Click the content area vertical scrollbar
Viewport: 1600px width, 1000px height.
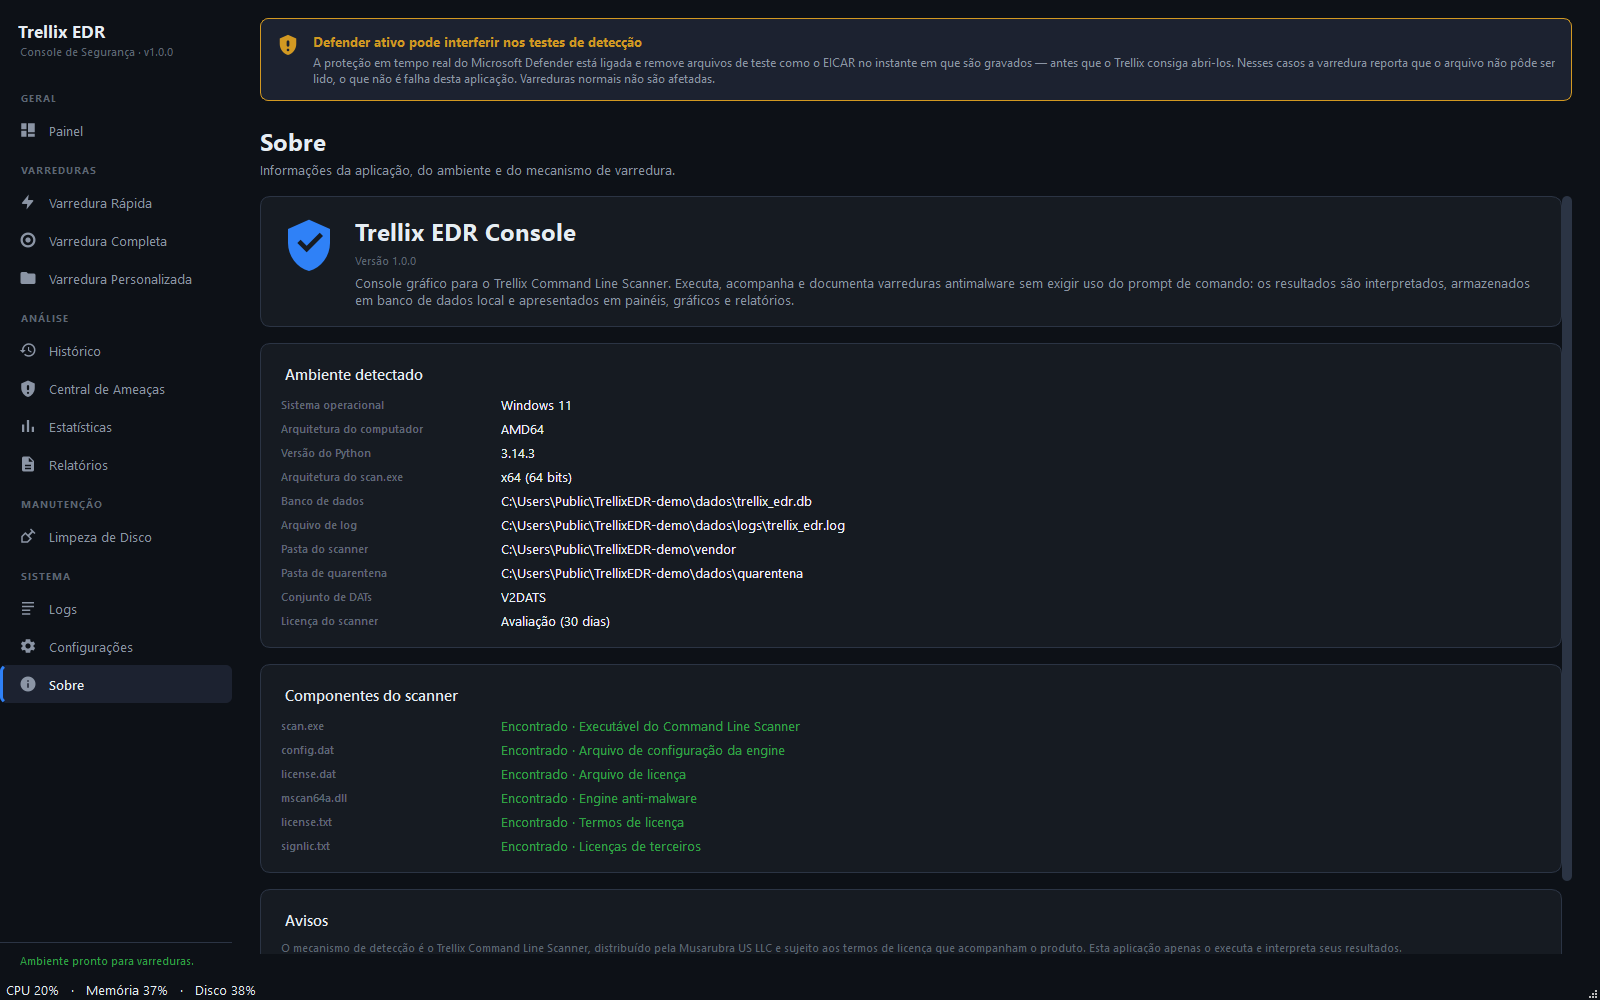[1567, 538]
